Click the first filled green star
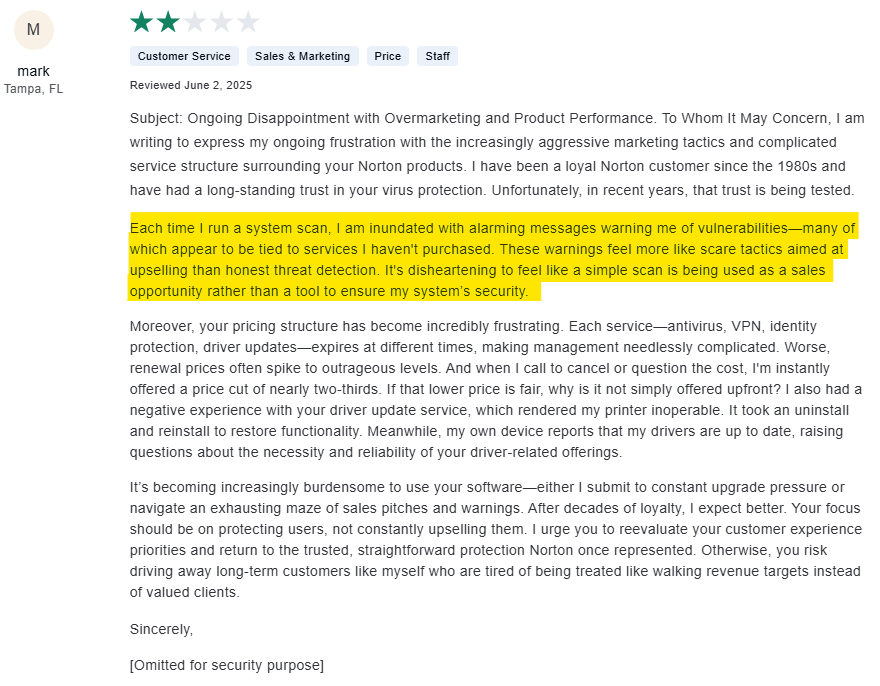This screenshot has height=686, width=880. pos(139,20)
